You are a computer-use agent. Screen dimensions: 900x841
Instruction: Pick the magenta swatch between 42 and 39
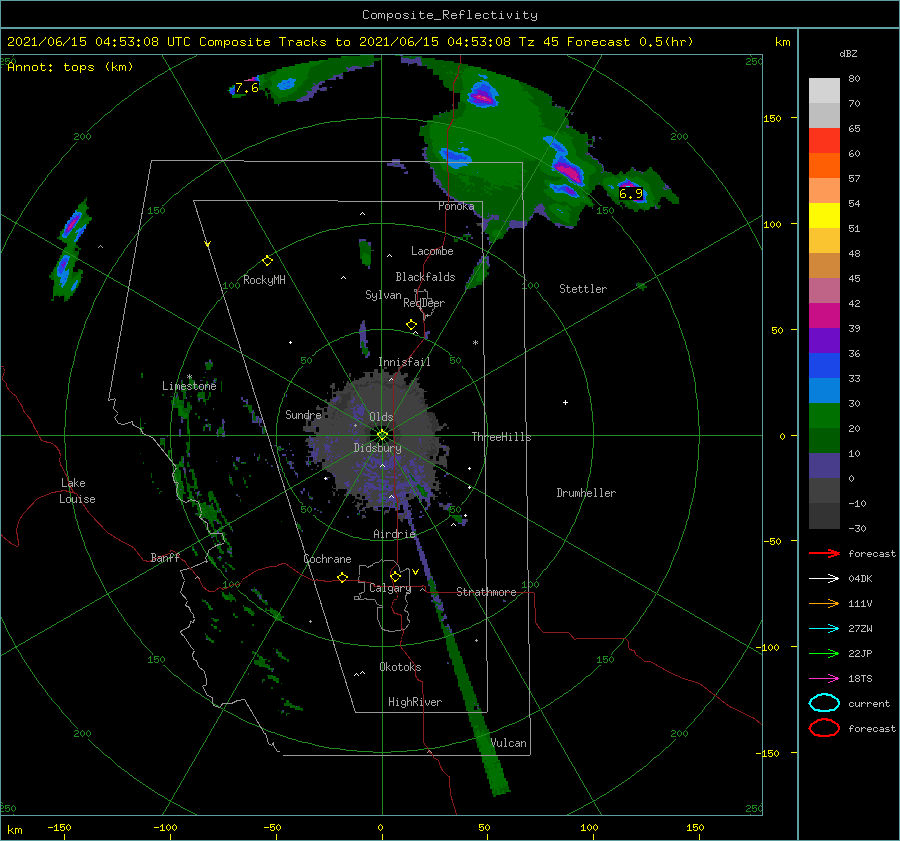pyautogui.click(x=824, y=316)
